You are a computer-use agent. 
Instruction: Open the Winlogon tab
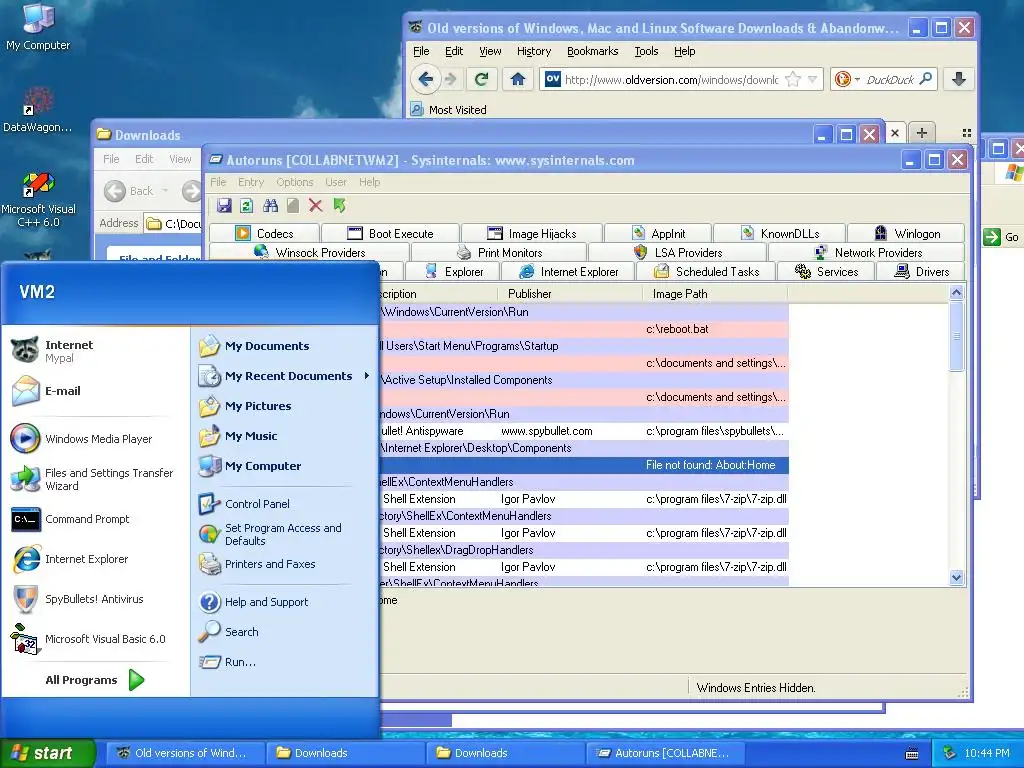coord(906,234)
